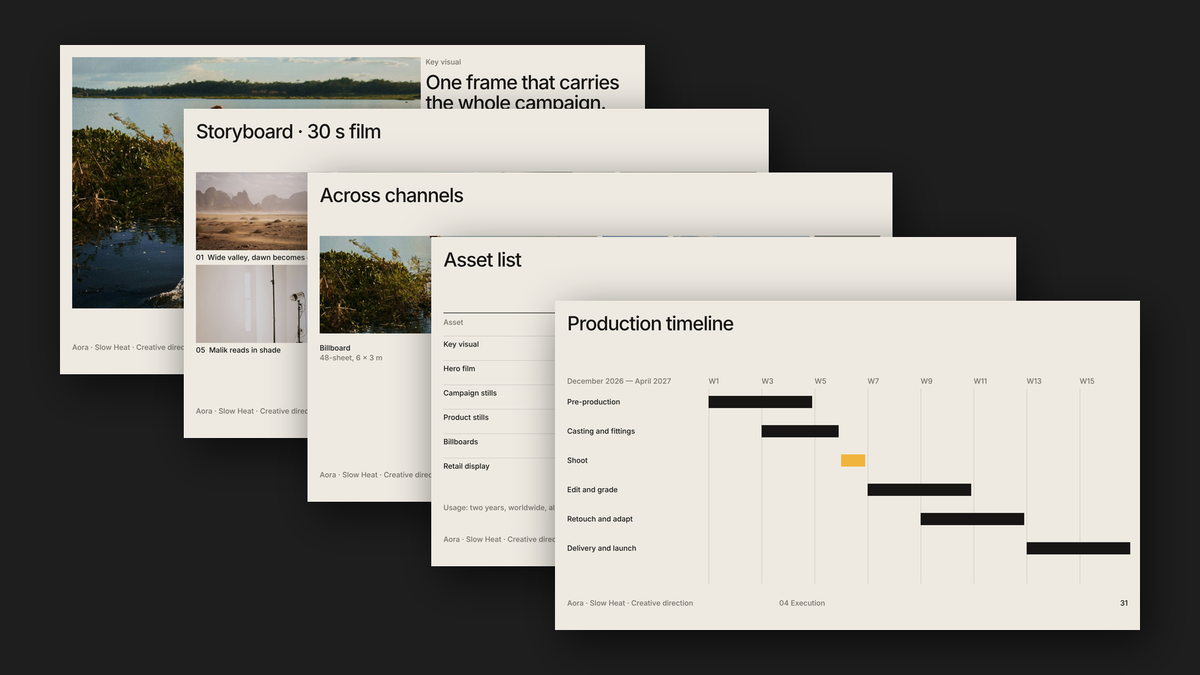Select the black Pre-production Gantt bar
1200x675 pixels.
[x=760, y=402]
